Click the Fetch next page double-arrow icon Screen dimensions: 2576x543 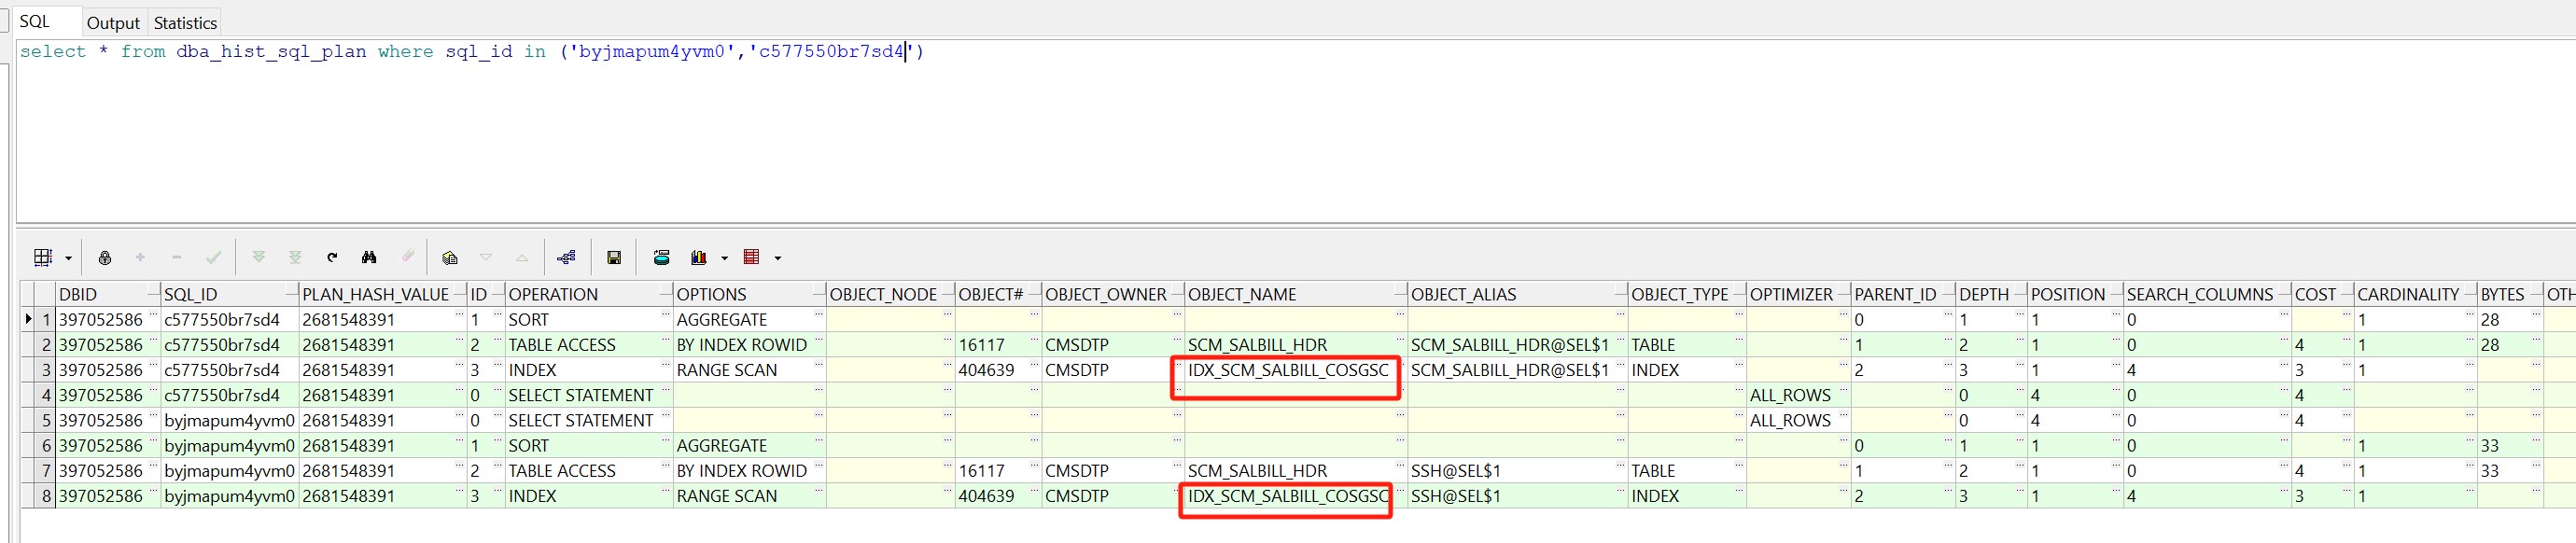coord(259,257)
